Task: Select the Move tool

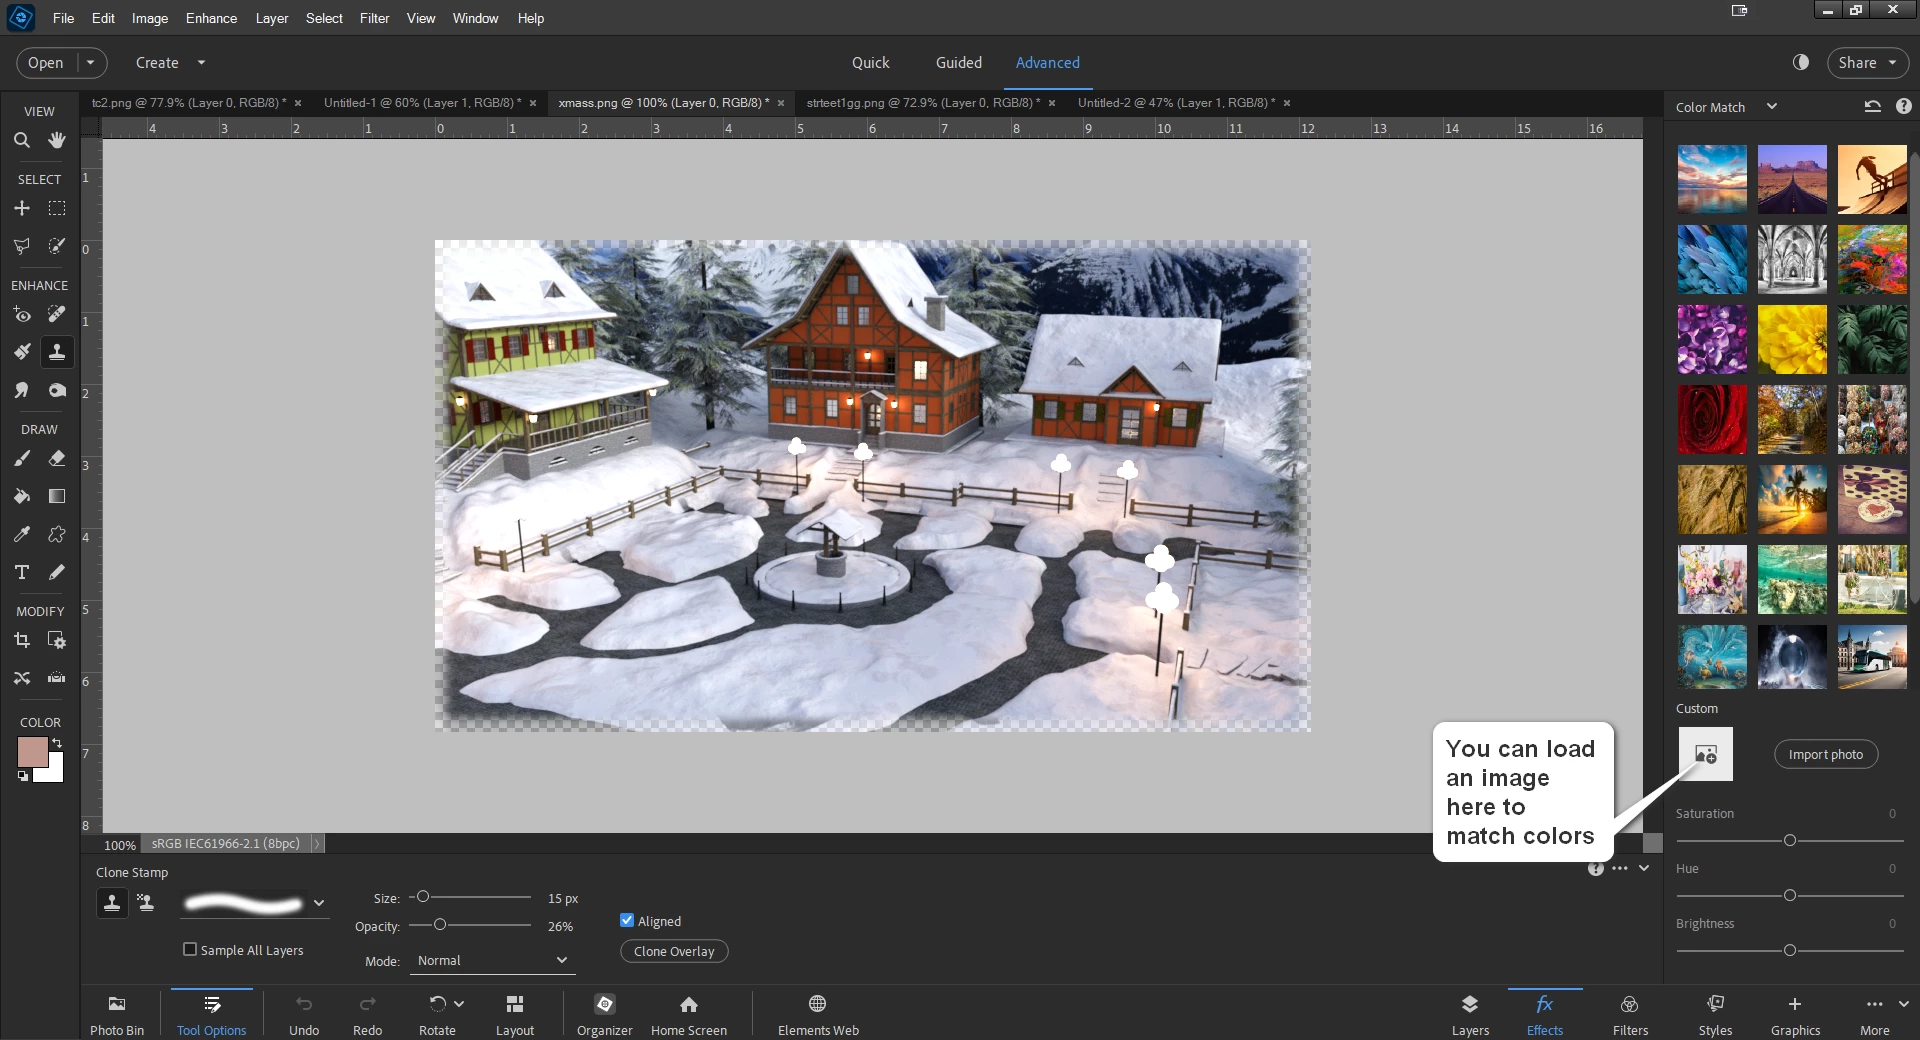Action: pyautogui.click(x=21, y=208)
